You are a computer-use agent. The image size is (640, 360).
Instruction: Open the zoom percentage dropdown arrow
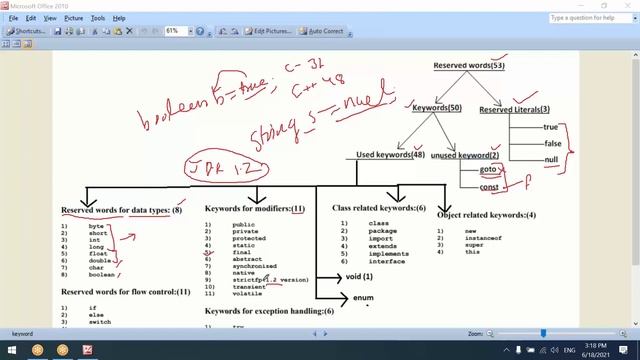190,31
